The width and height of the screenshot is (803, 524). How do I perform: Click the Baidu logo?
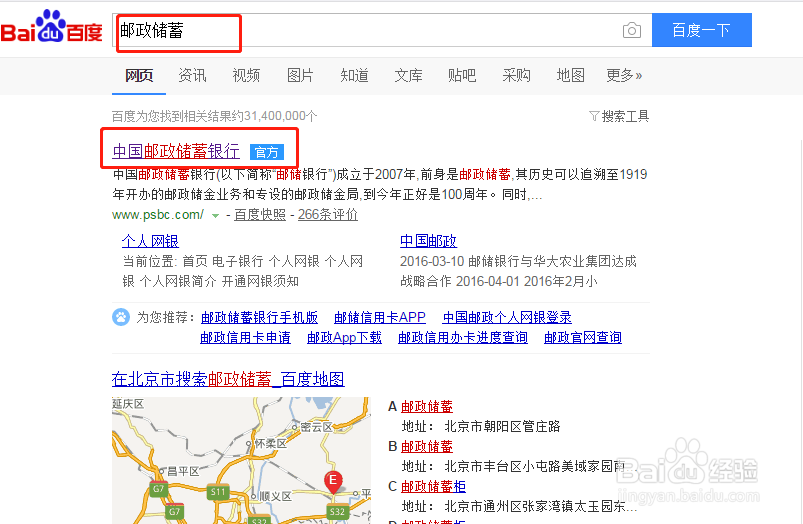coord(51,27)
